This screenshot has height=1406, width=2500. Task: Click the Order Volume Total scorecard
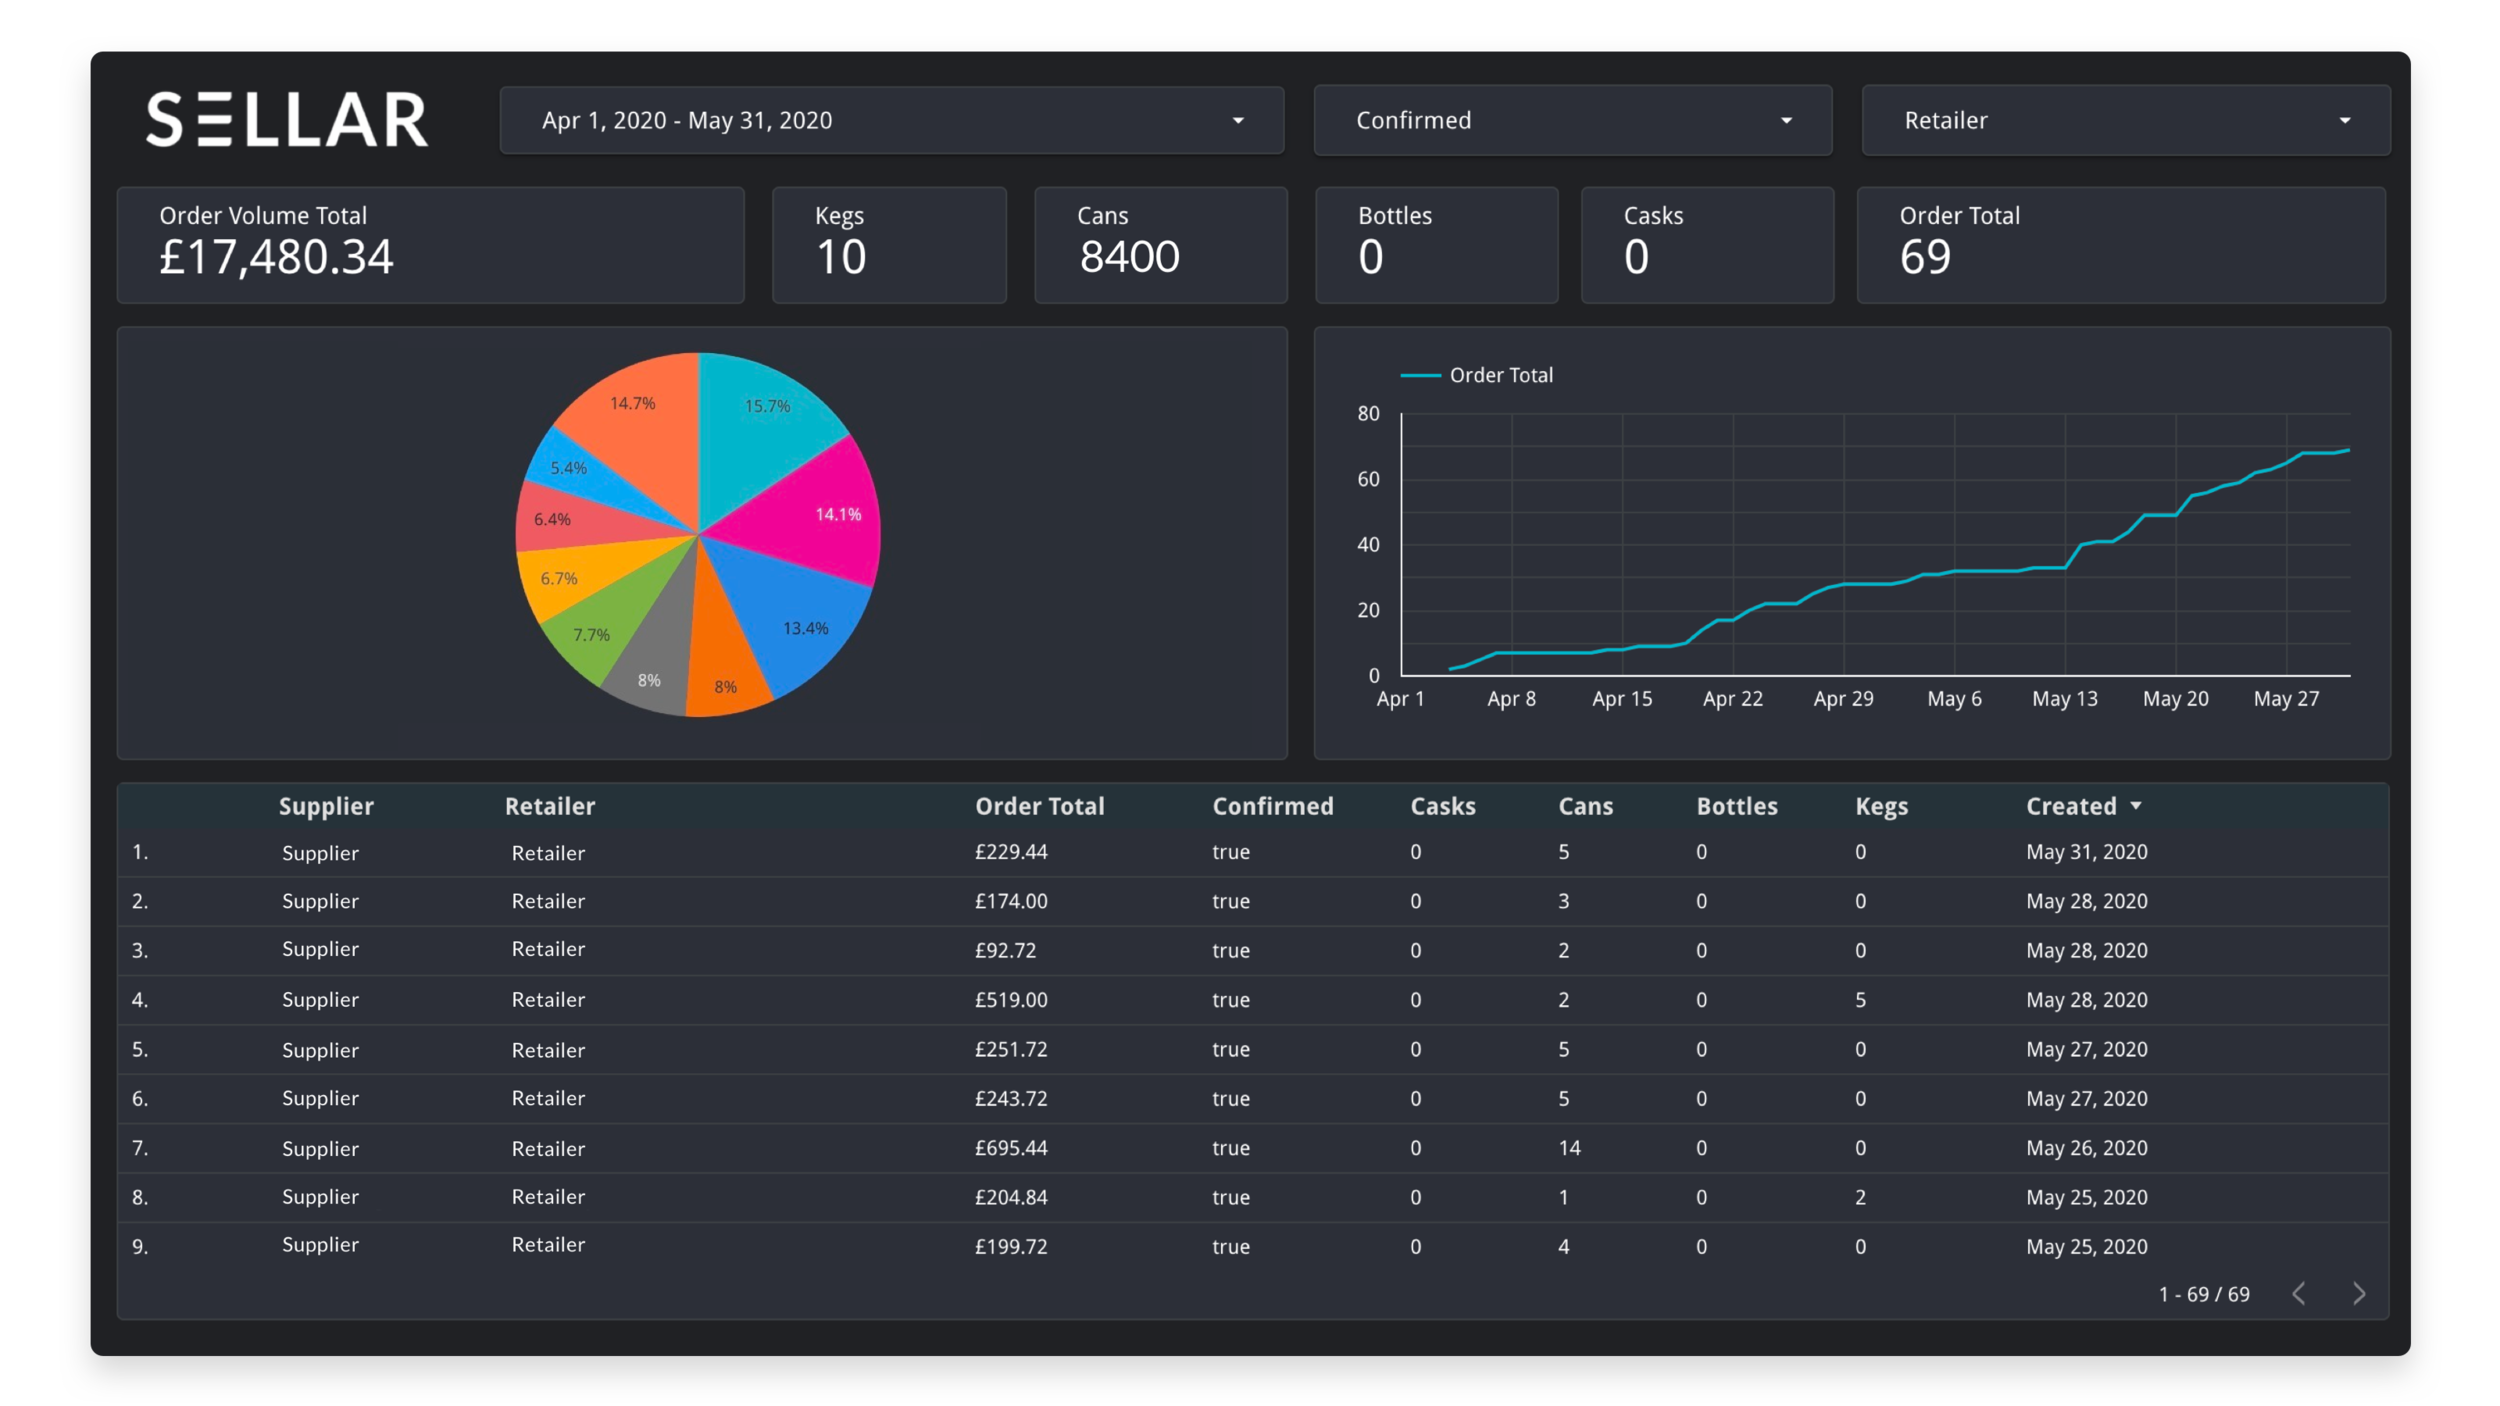(430, 245)
